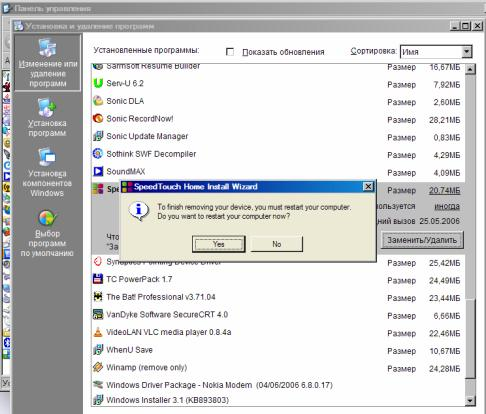Screen dimensions: 486x414
Task: Click the Winamp icon
Action: tap(98, 367)
